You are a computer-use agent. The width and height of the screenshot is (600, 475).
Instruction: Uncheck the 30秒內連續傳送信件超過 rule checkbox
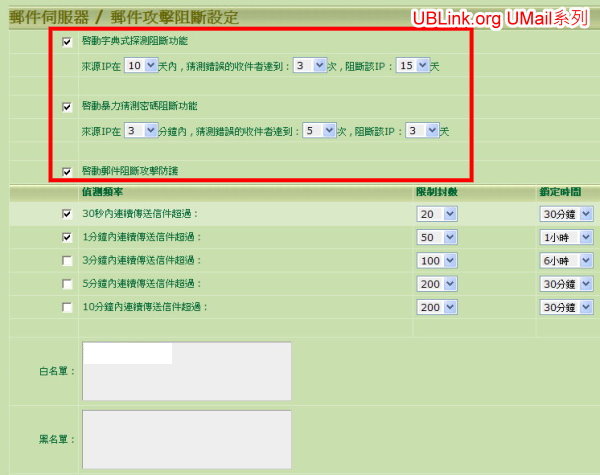point(67,213)
